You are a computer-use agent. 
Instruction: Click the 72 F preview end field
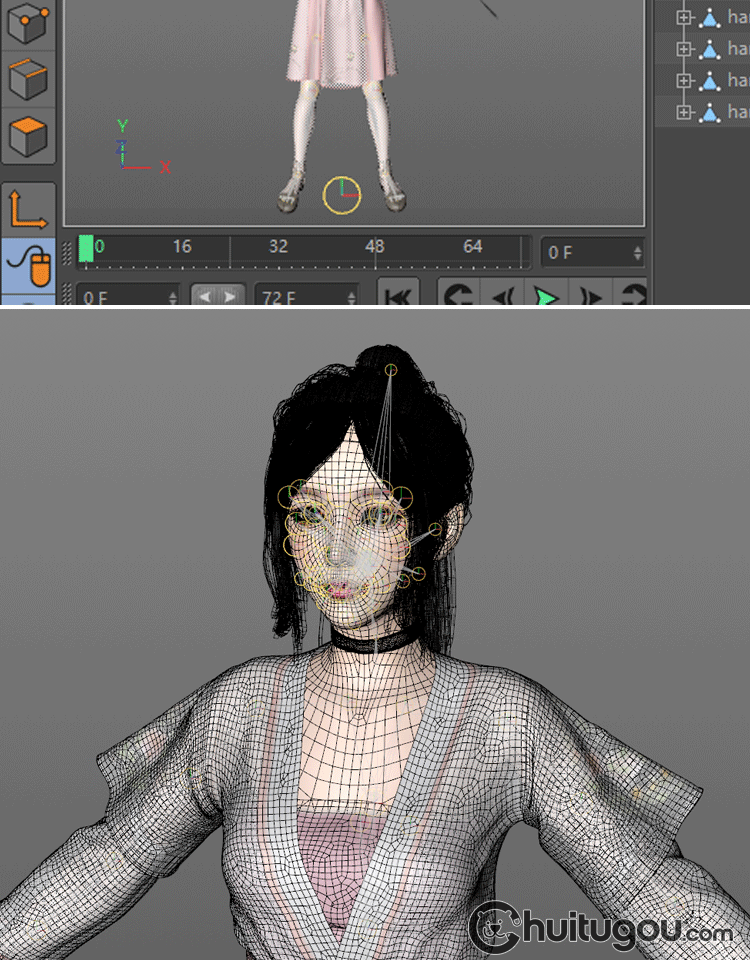click(300, 297)
